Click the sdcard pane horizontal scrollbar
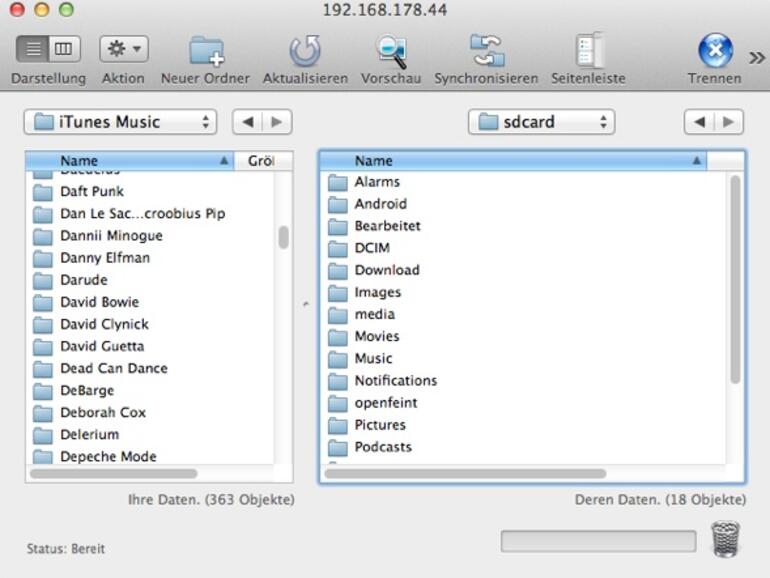 click(x=465, y=473)
